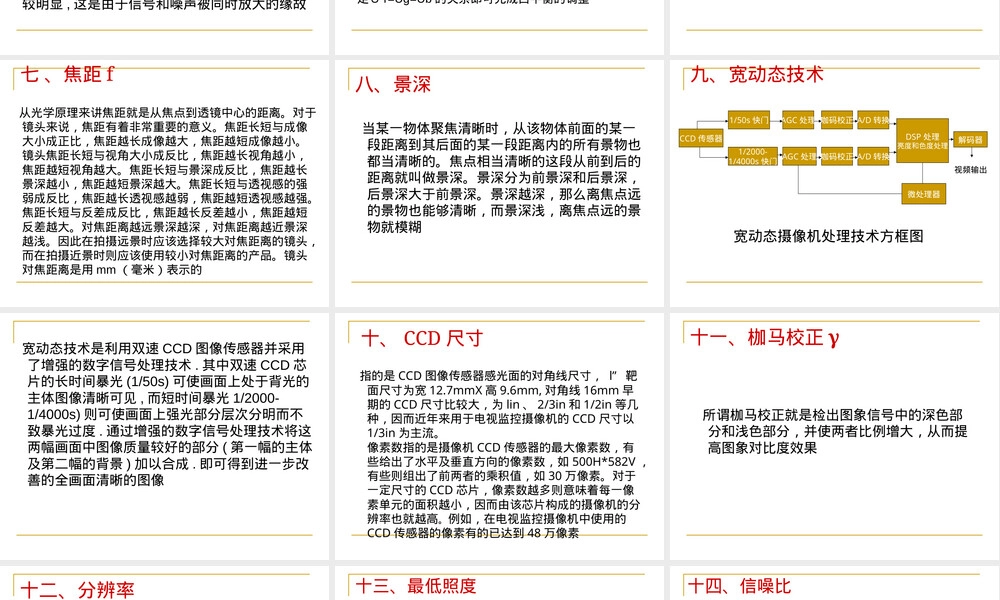The image size is (1000, 600).
Task: Click the paragraph starting 像素数指的是摄像机 CCD
Action: 506,490
